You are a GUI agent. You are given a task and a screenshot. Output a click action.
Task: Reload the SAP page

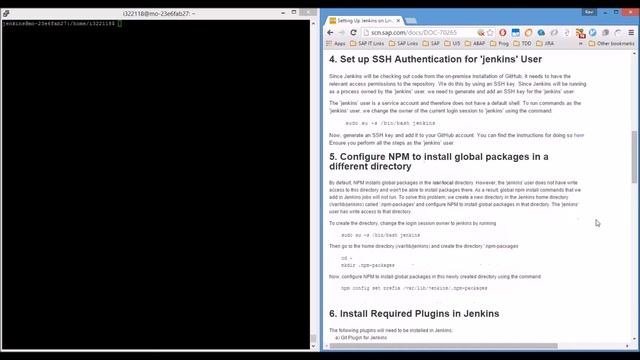click(353, 32)
